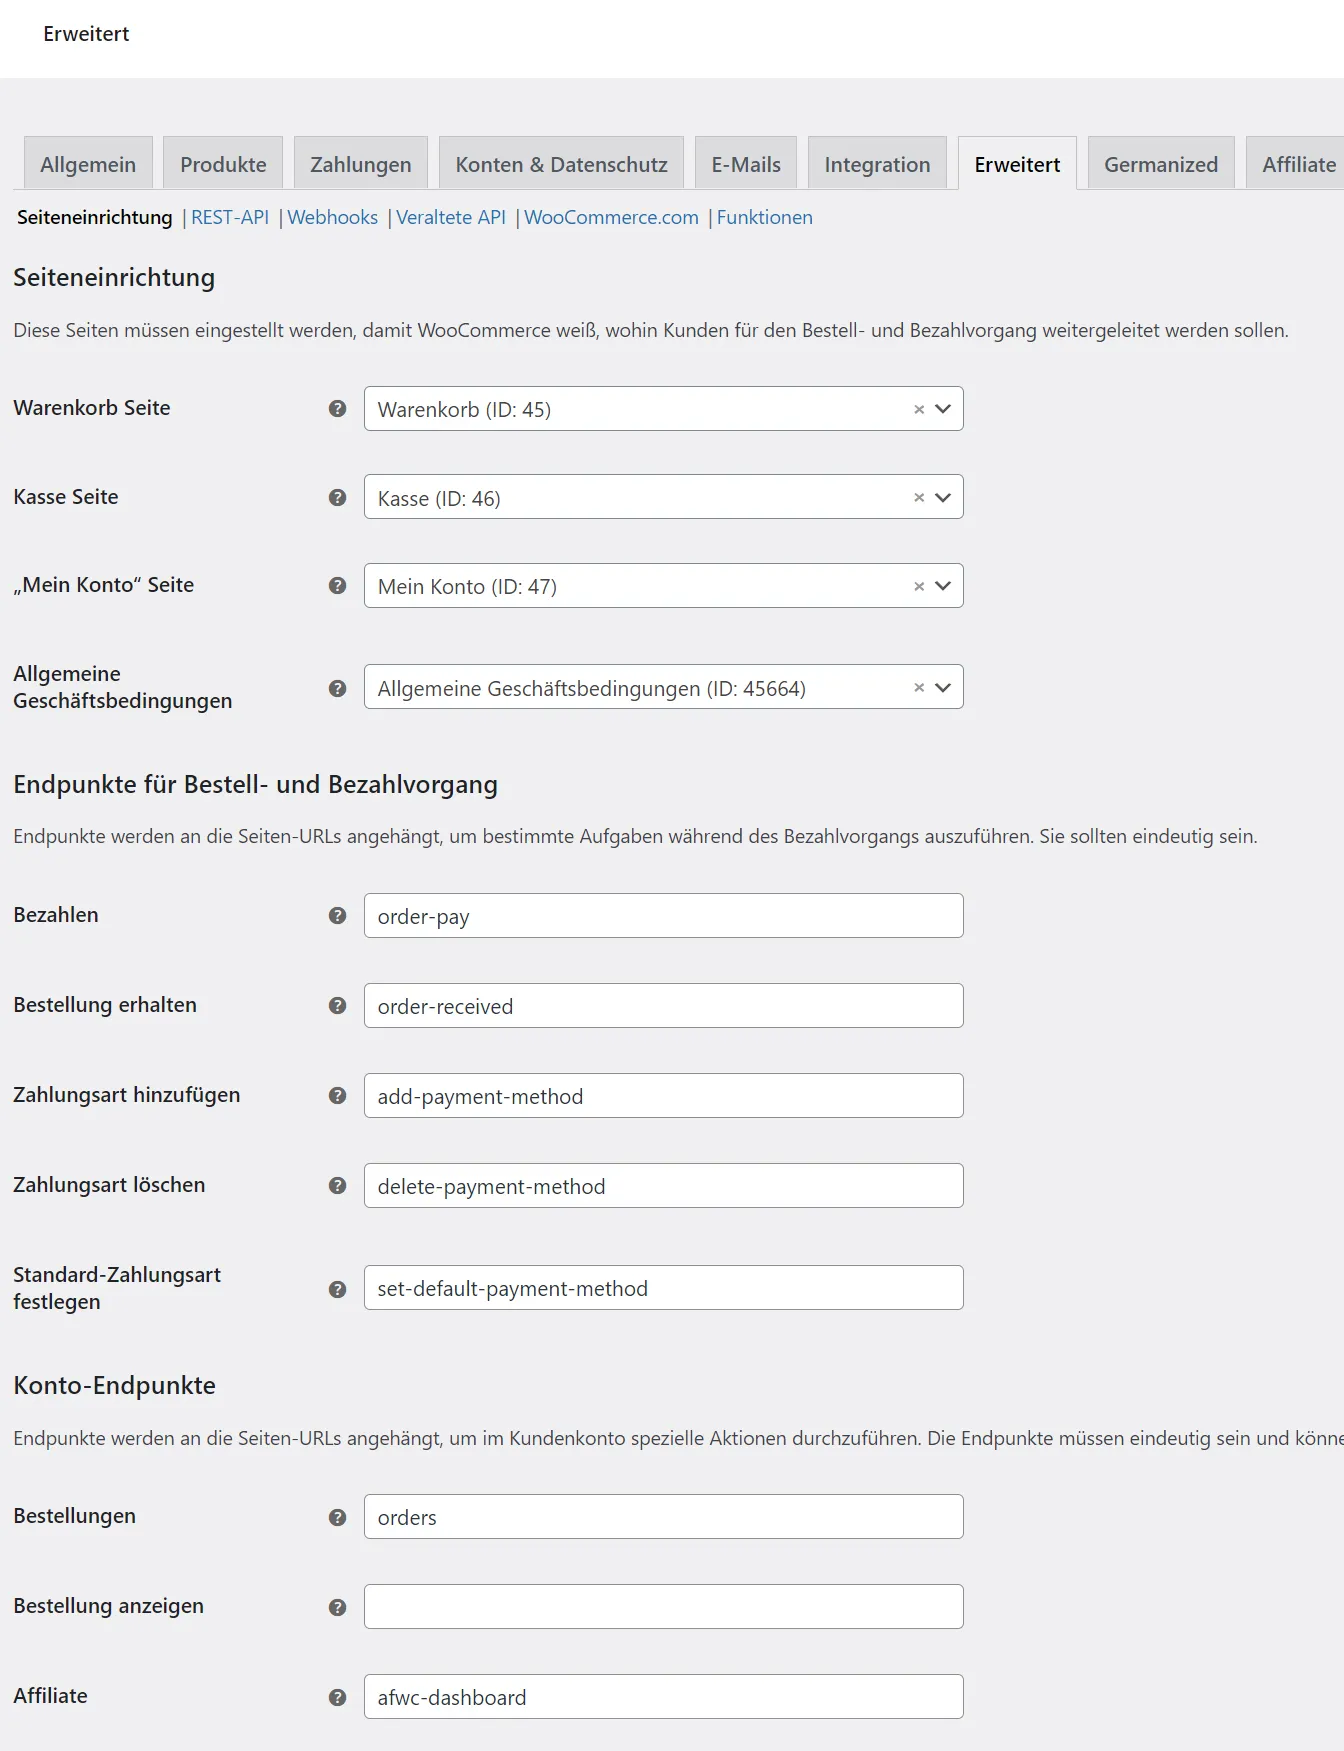Screen dimensions: 1344x1751
Task: Open the REST-API section link
Action: [230, 217]
